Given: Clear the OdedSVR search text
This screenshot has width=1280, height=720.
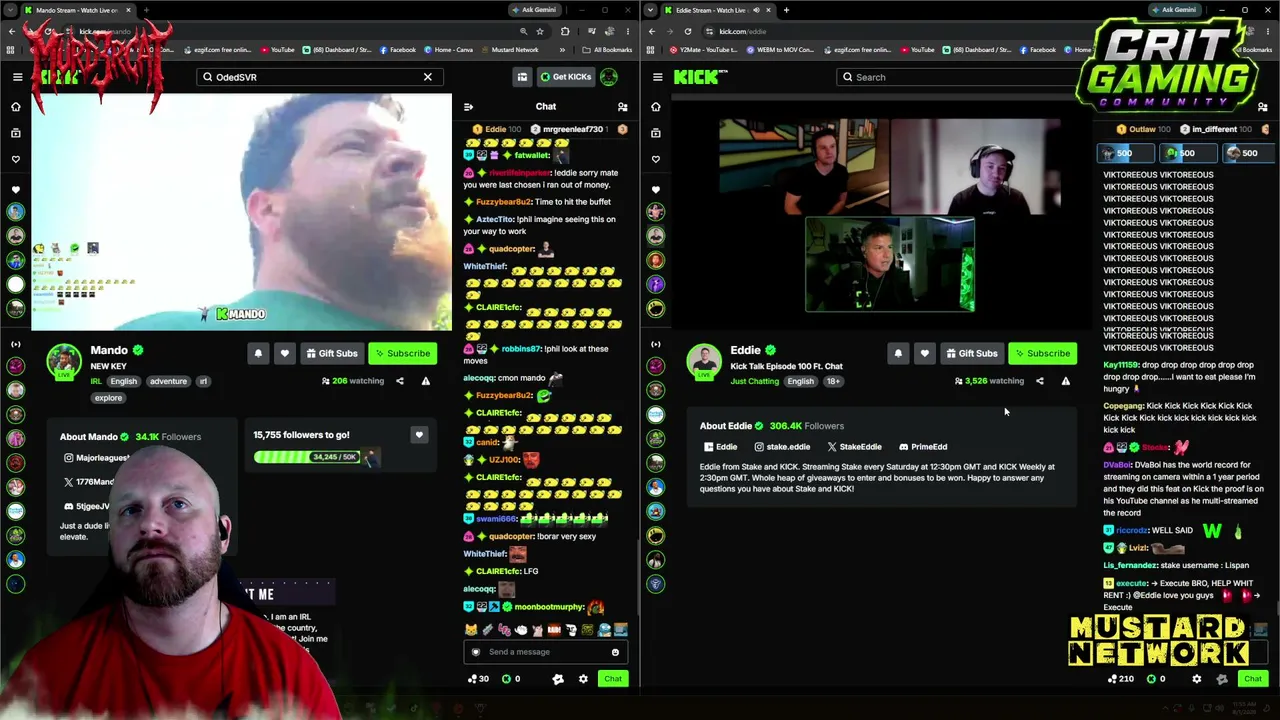Looking at the screenshot, I should point(427,77).
